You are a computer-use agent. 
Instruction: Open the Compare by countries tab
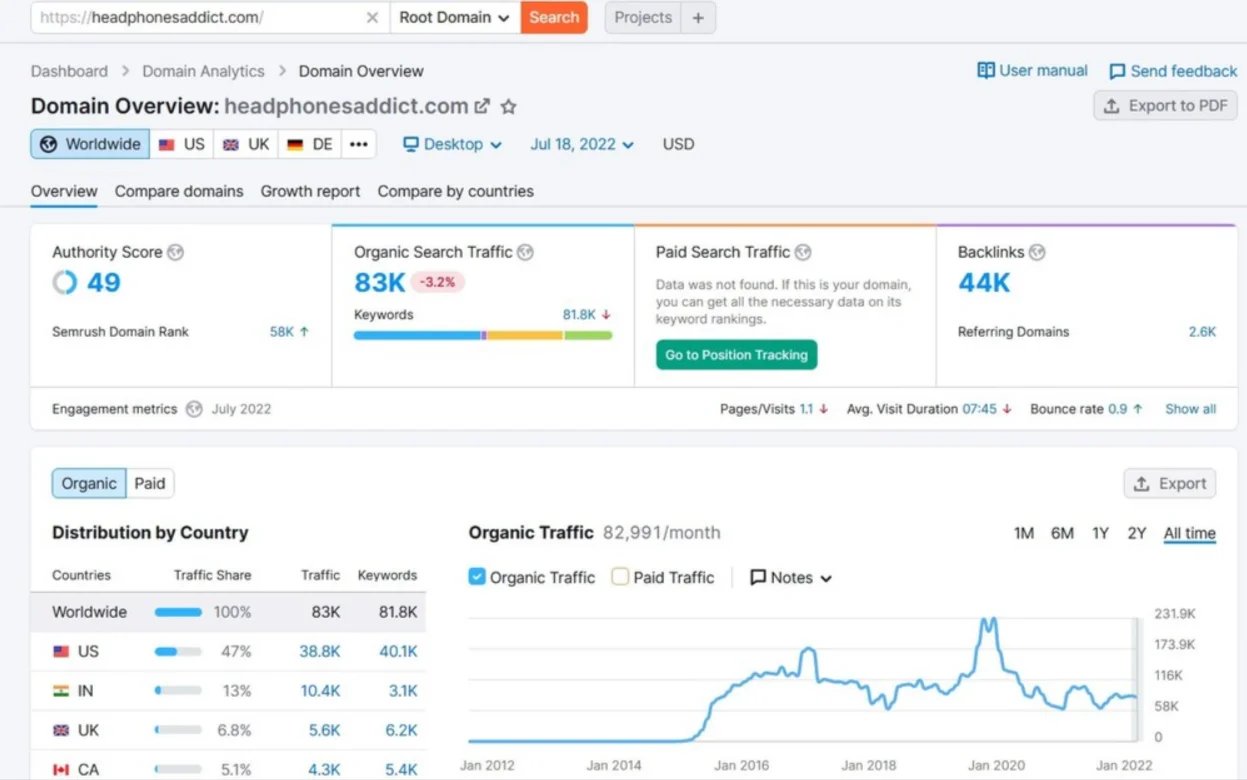click(455, 191)
